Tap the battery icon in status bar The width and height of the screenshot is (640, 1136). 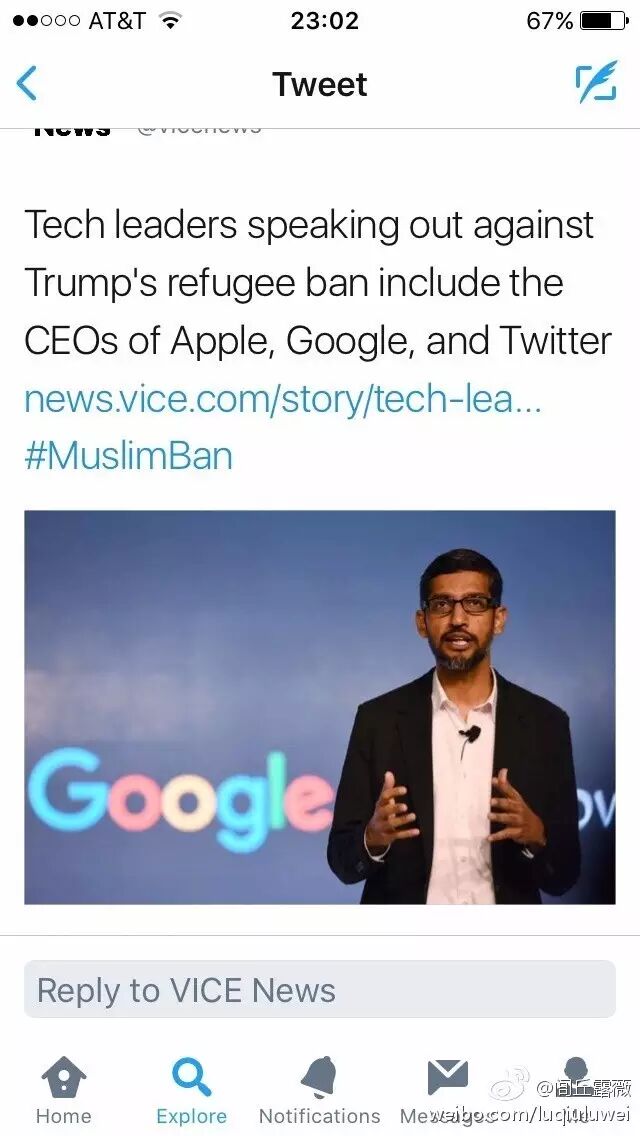coord(604,20)
